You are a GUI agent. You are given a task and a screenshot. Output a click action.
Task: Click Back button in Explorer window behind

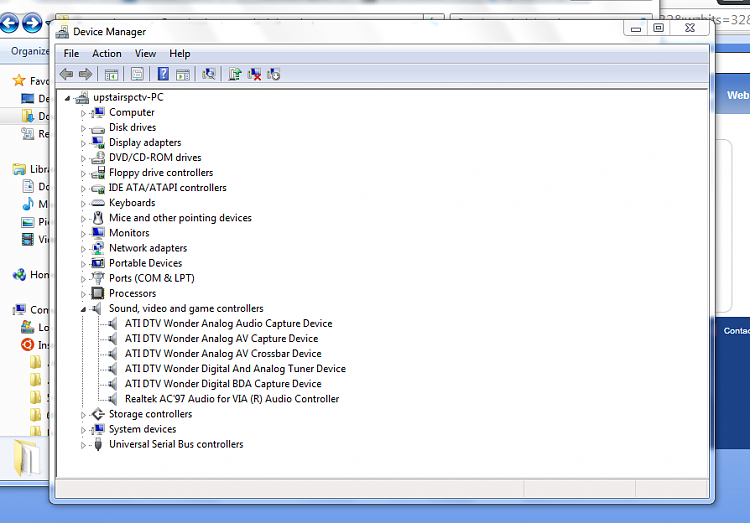click(x=9, y=23)
